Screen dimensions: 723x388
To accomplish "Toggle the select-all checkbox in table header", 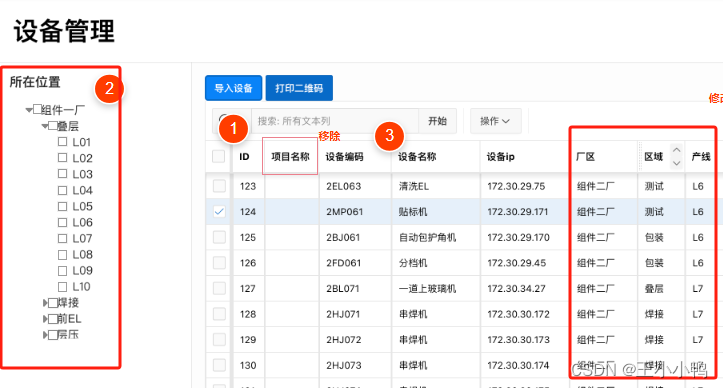I will tap(219, 156).
